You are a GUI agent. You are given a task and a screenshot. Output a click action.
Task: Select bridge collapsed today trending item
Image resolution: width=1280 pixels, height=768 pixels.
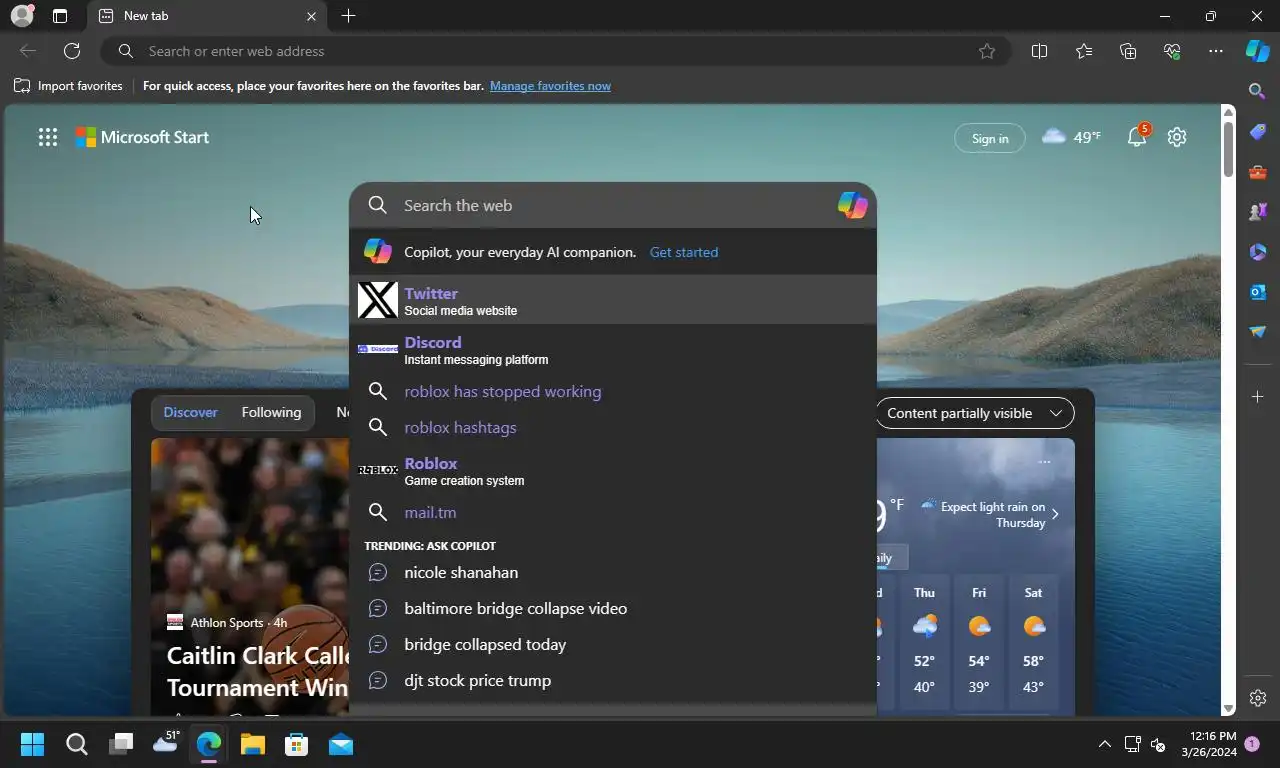coord(612,645)
